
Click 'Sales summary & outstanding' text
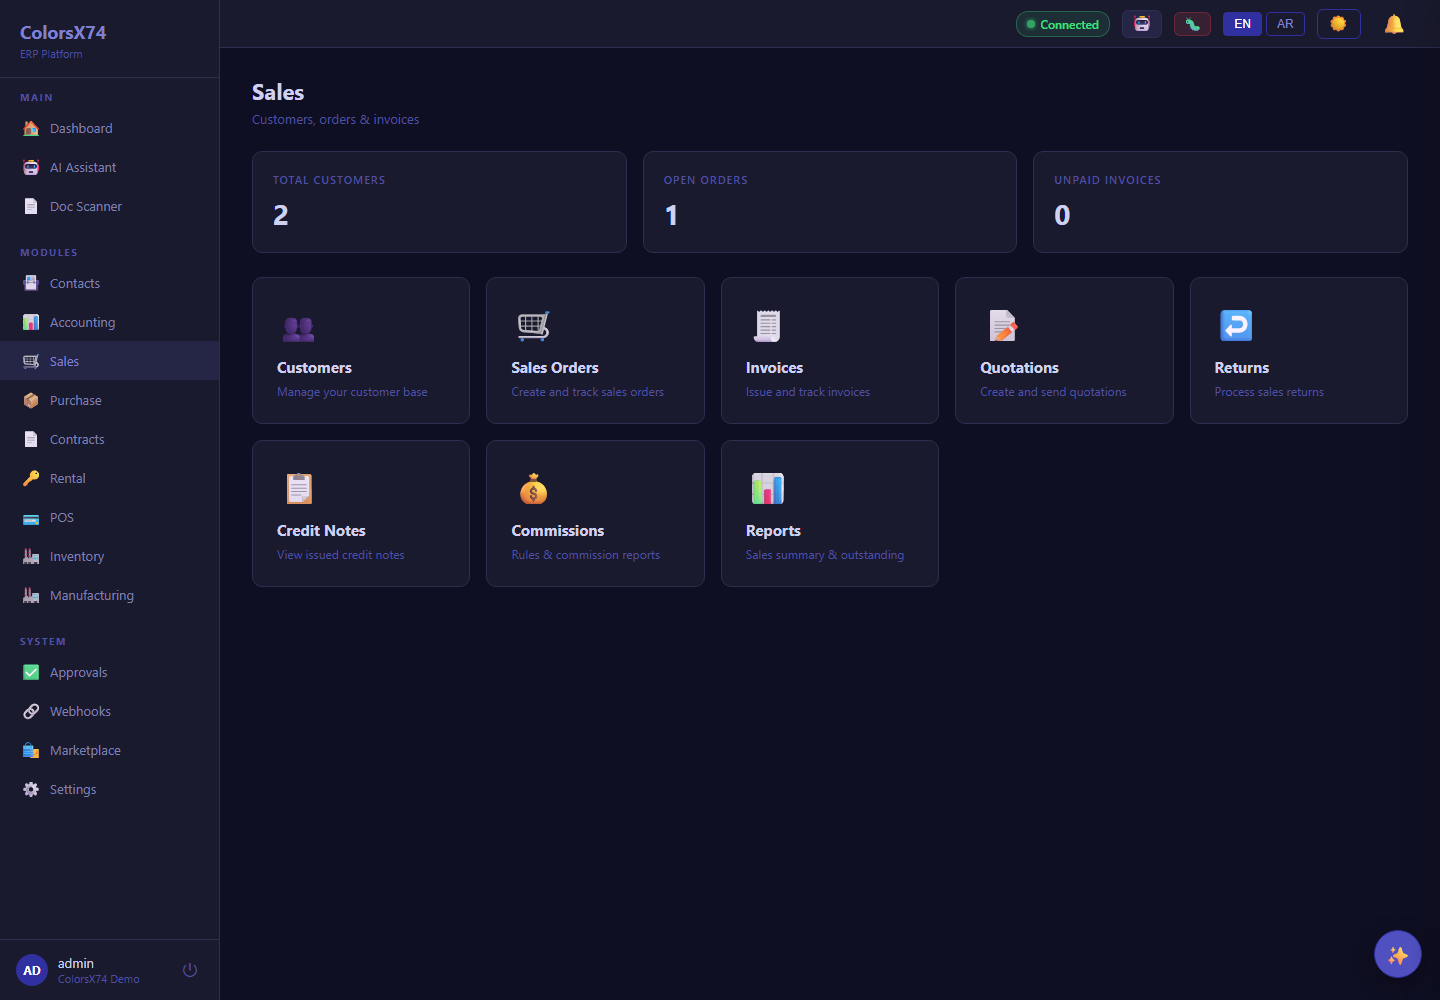tap(824, 555)
